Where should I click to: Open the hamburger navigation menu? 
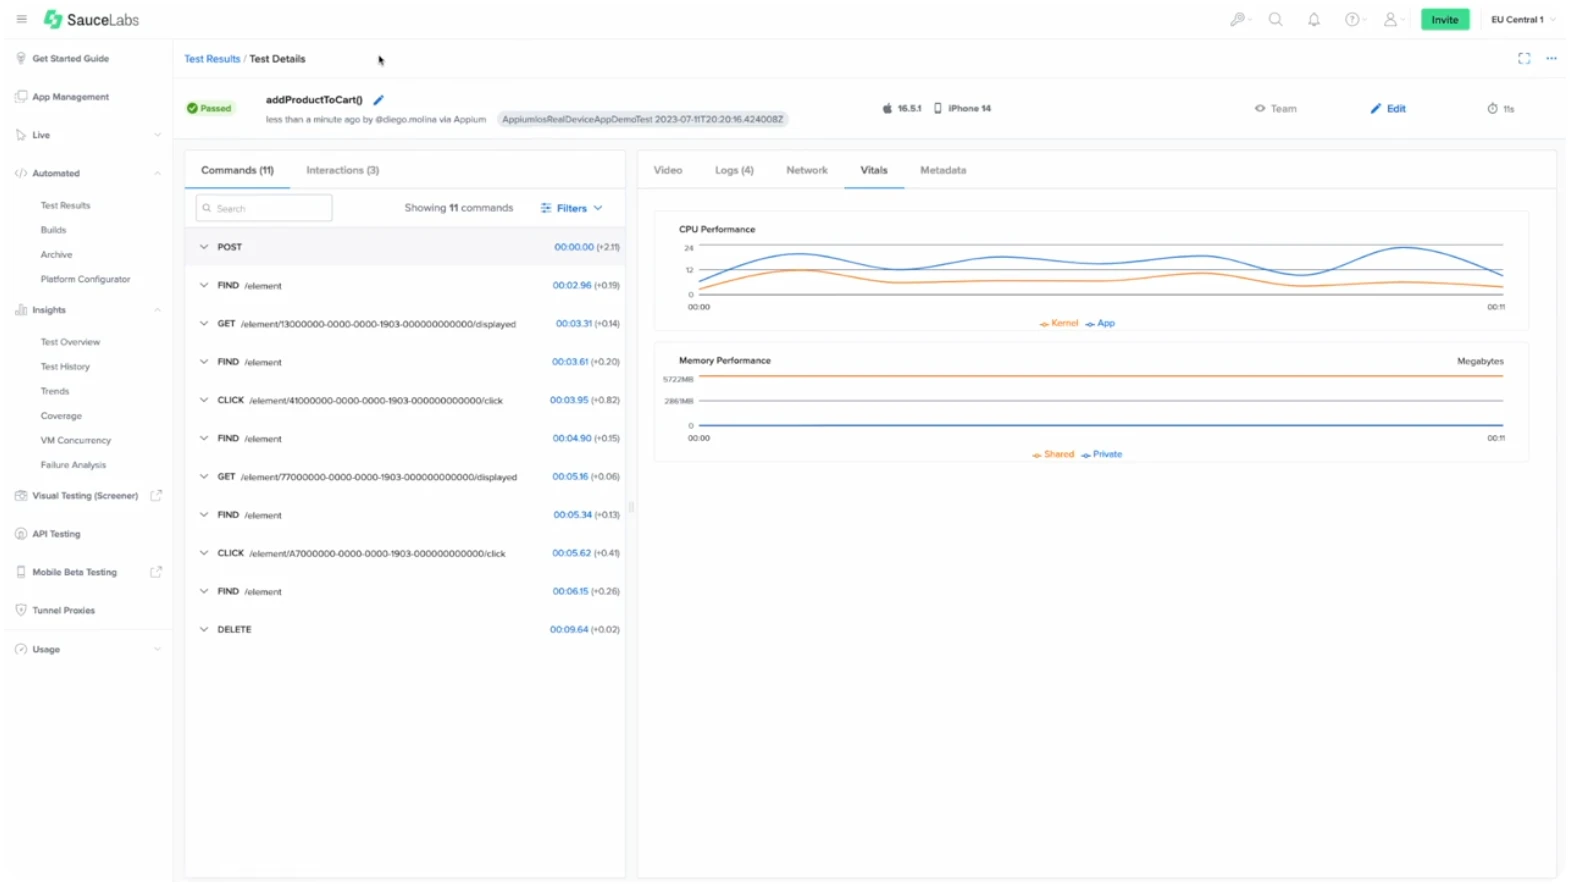click(x=21, y=19)
